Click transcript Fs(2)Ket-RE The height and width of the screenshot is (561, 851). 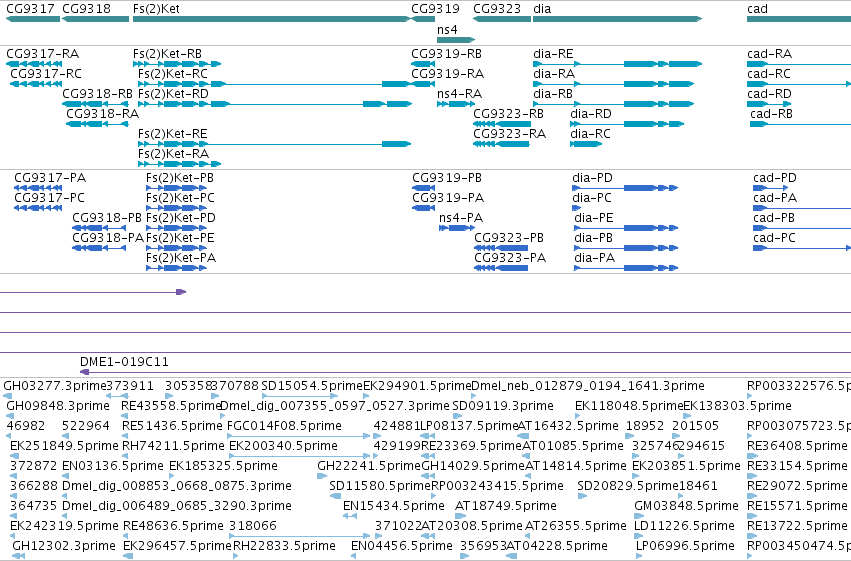point(173,134)
